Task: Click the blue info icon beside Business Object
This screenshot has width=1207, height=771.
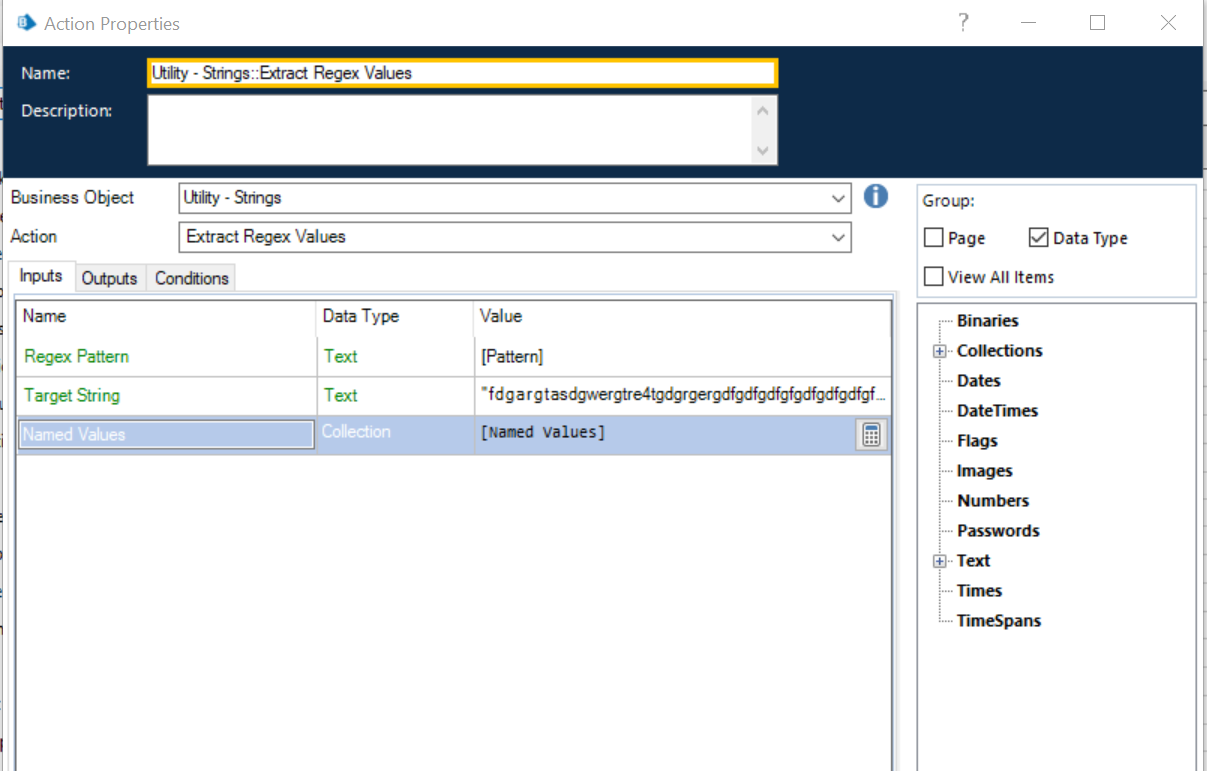Action: 875,196
